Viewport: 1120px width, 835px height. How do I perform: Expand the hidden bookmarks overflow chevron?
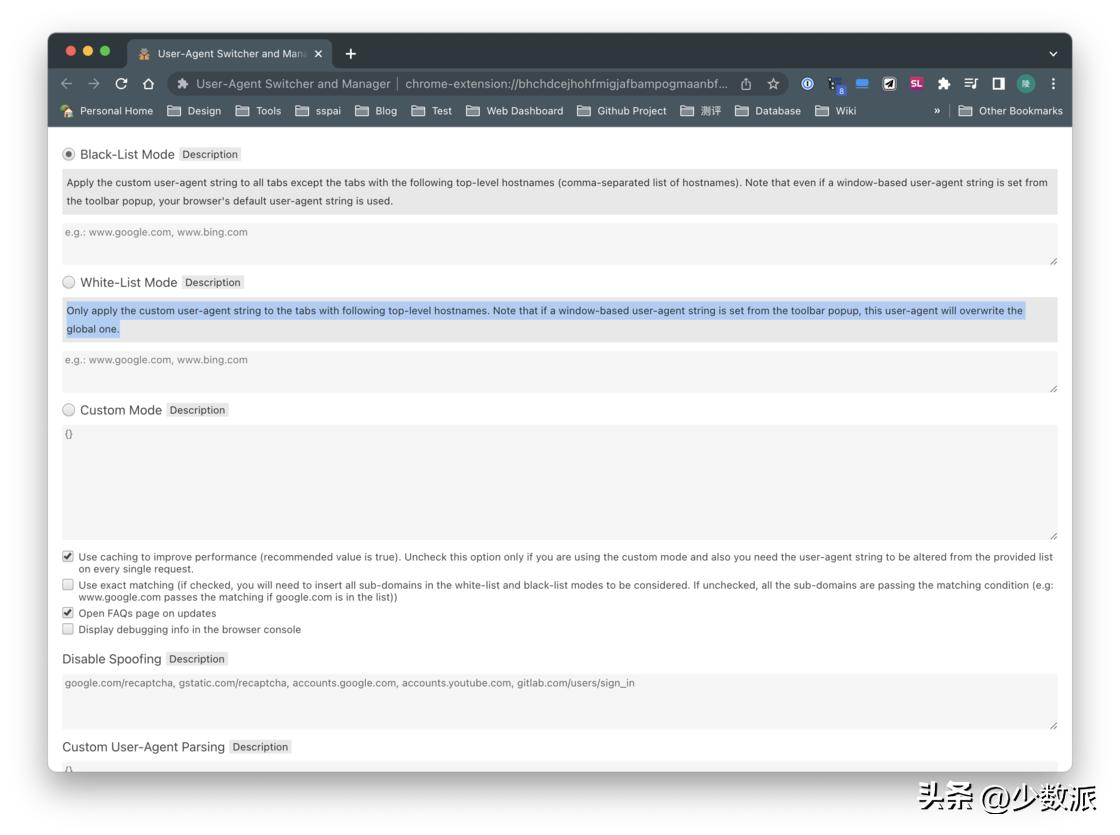(936, 111)
